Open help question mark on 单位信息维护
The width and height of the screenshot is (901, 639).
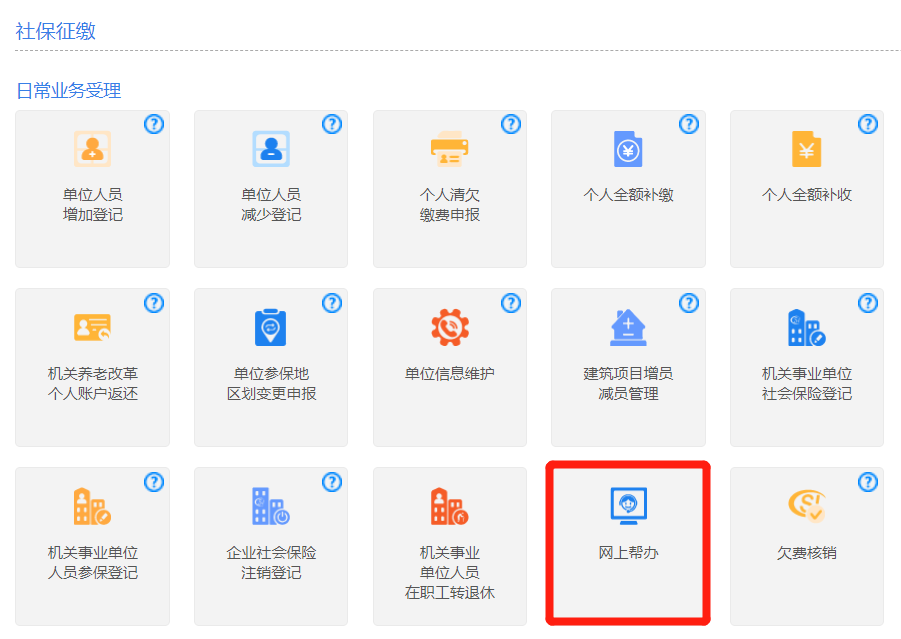(x=511, y=303)
